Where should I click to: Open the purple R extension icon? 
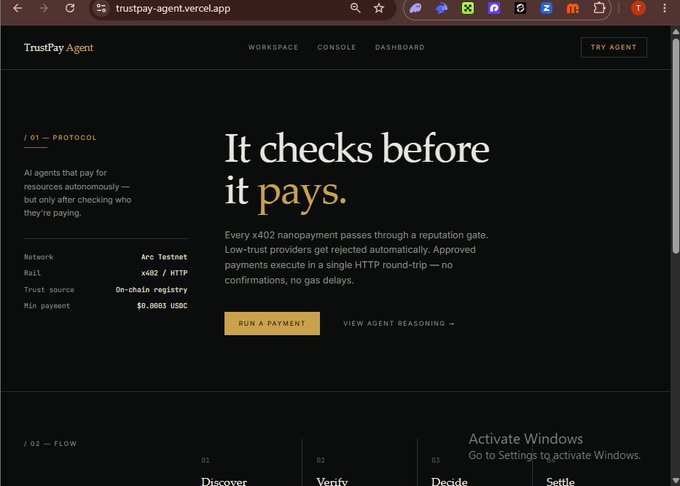point(494,8)
